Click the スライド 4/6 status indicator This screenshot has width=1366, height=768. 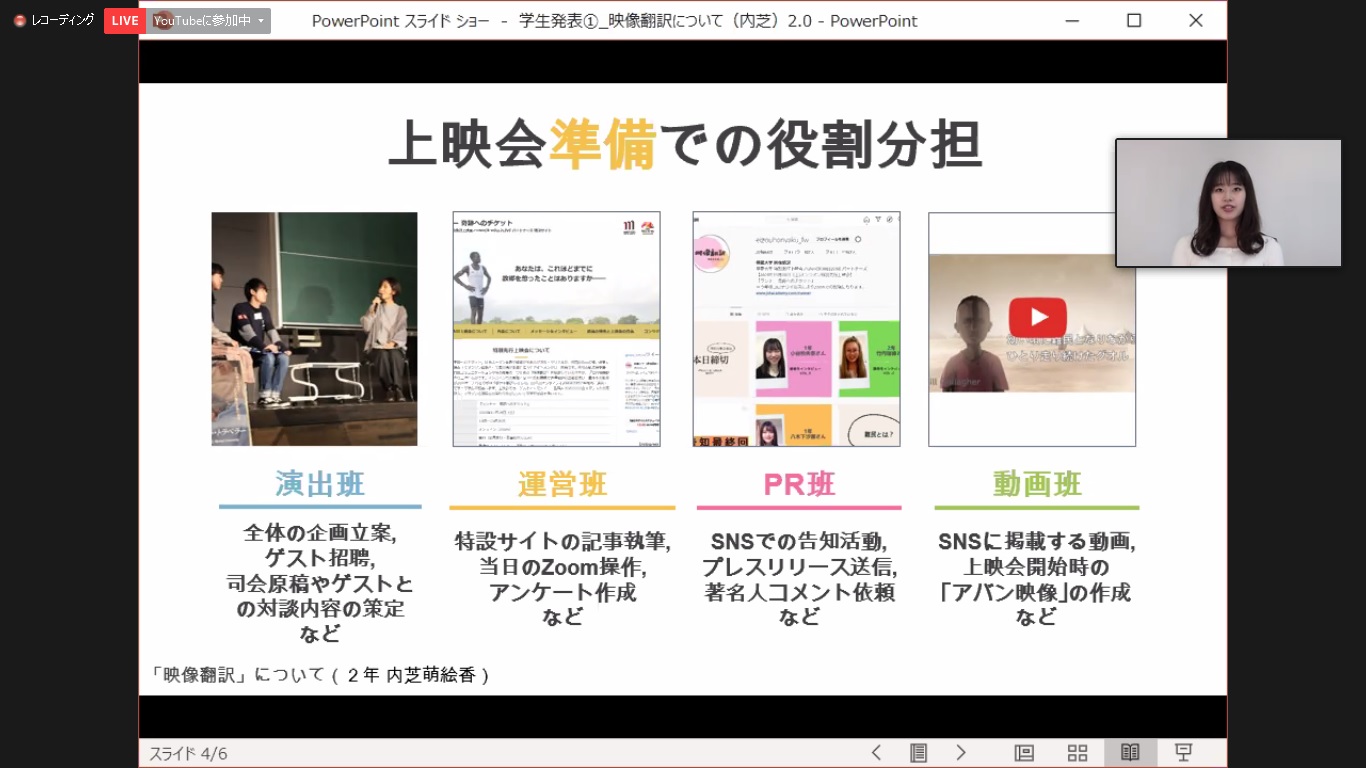point(188,754)
